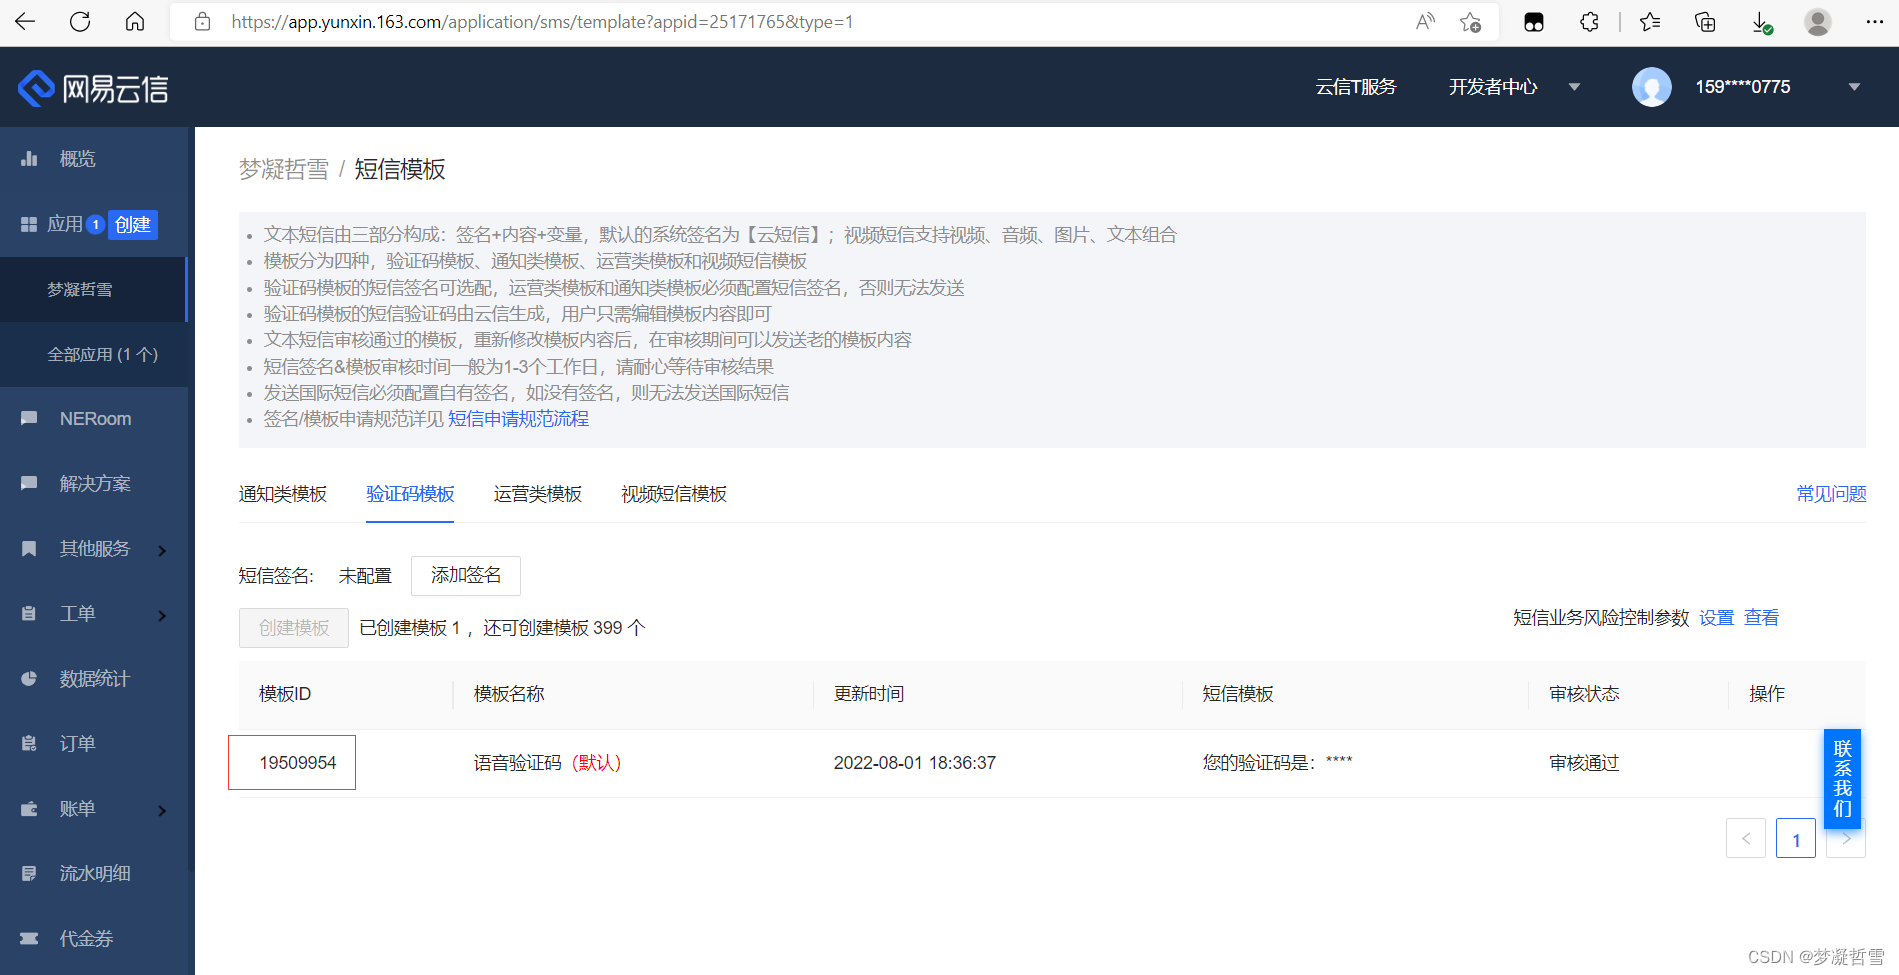
Task: Click template ID 19509954
Action: [298, 763]
